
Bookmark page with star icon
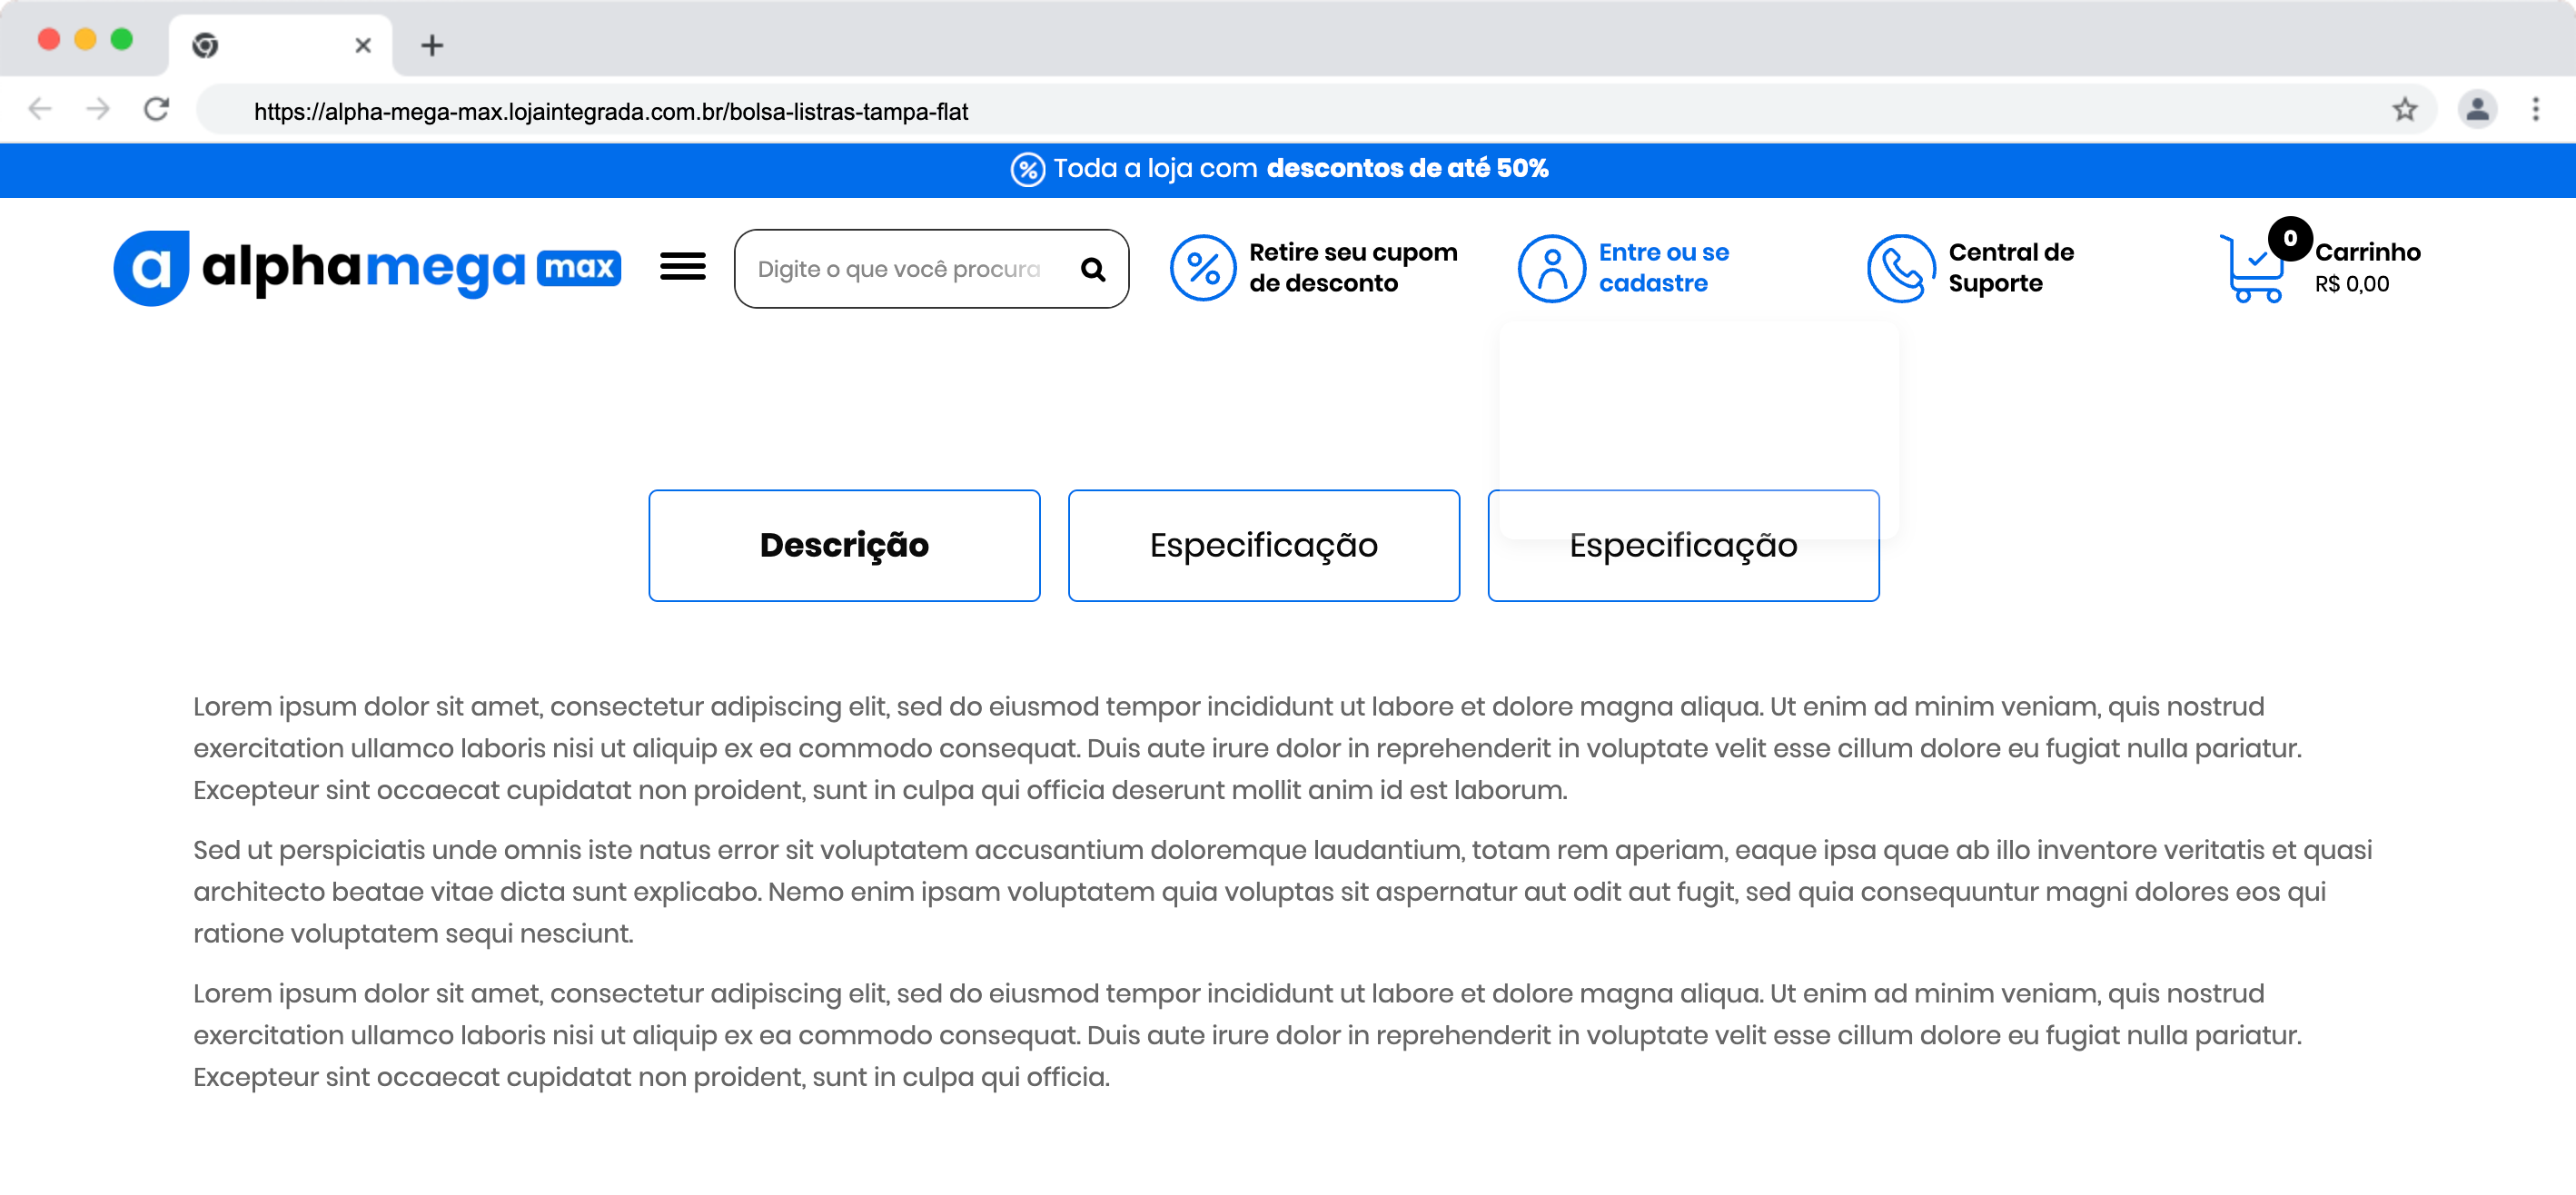(2404, 110)
